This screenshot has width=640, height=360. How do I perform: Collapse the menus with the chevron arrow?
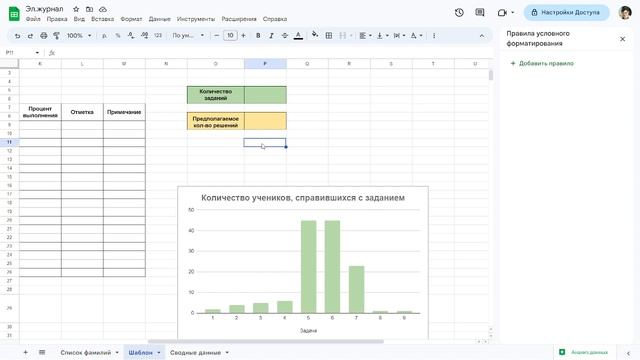(482, 36)
